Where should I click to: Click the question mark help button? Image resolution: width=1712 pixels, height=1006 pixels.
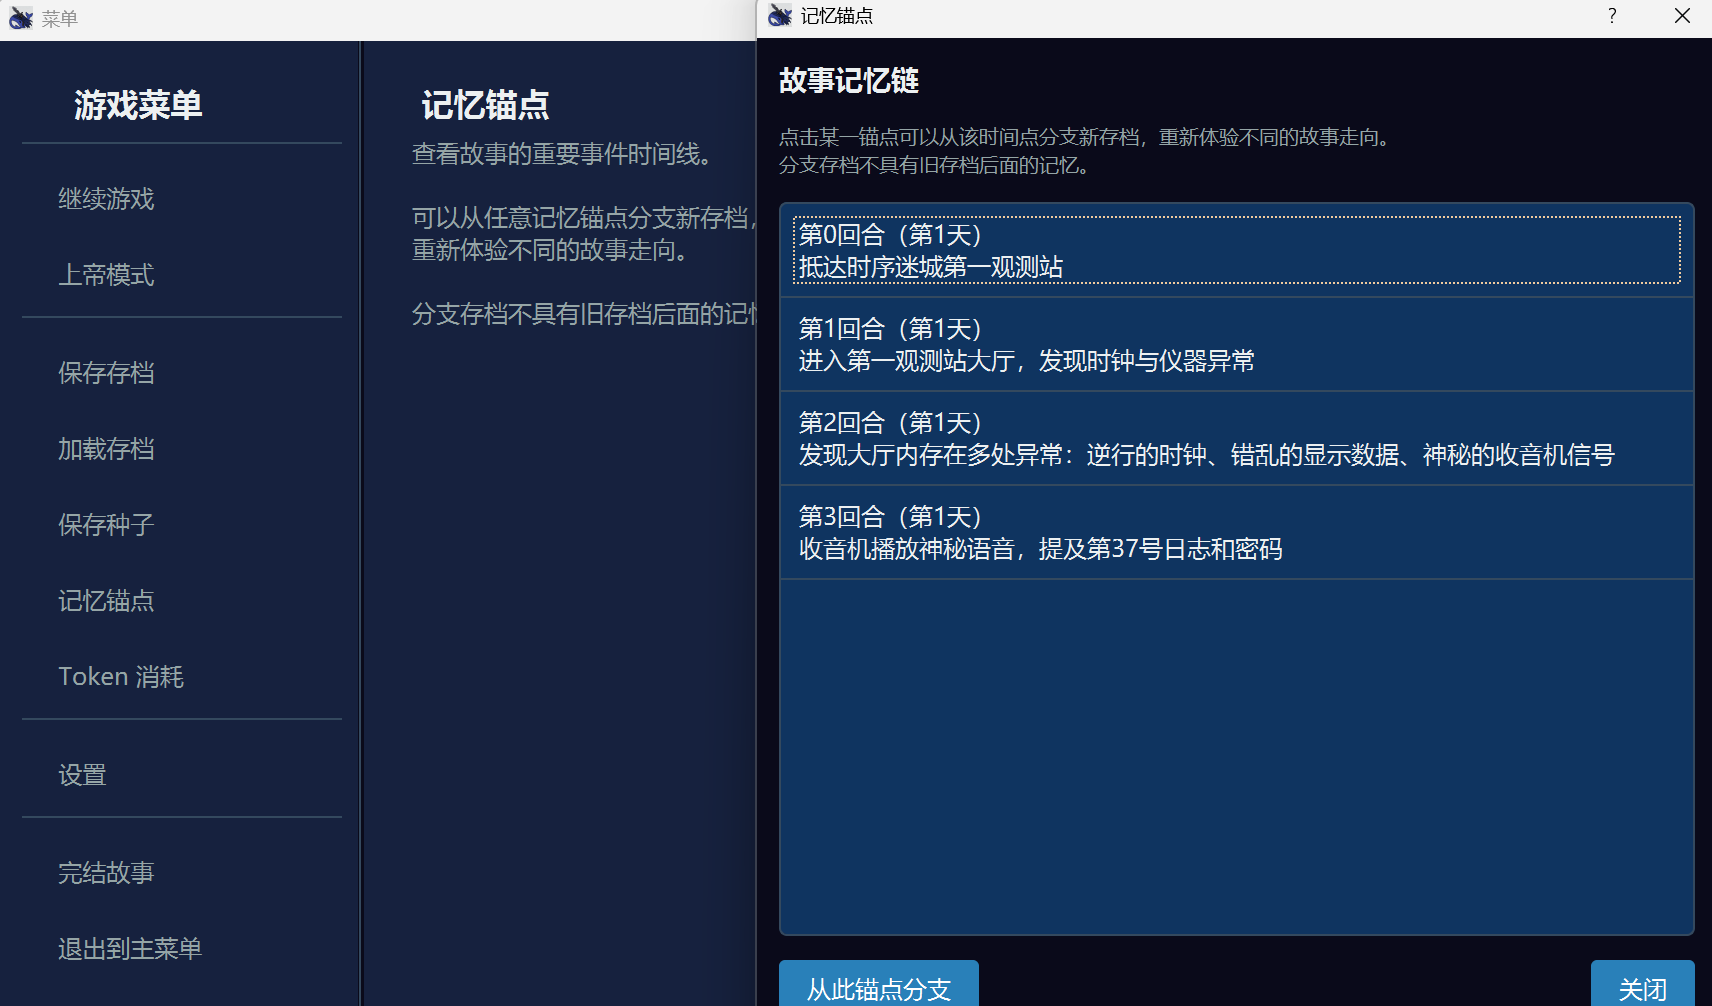[1612, 16]
